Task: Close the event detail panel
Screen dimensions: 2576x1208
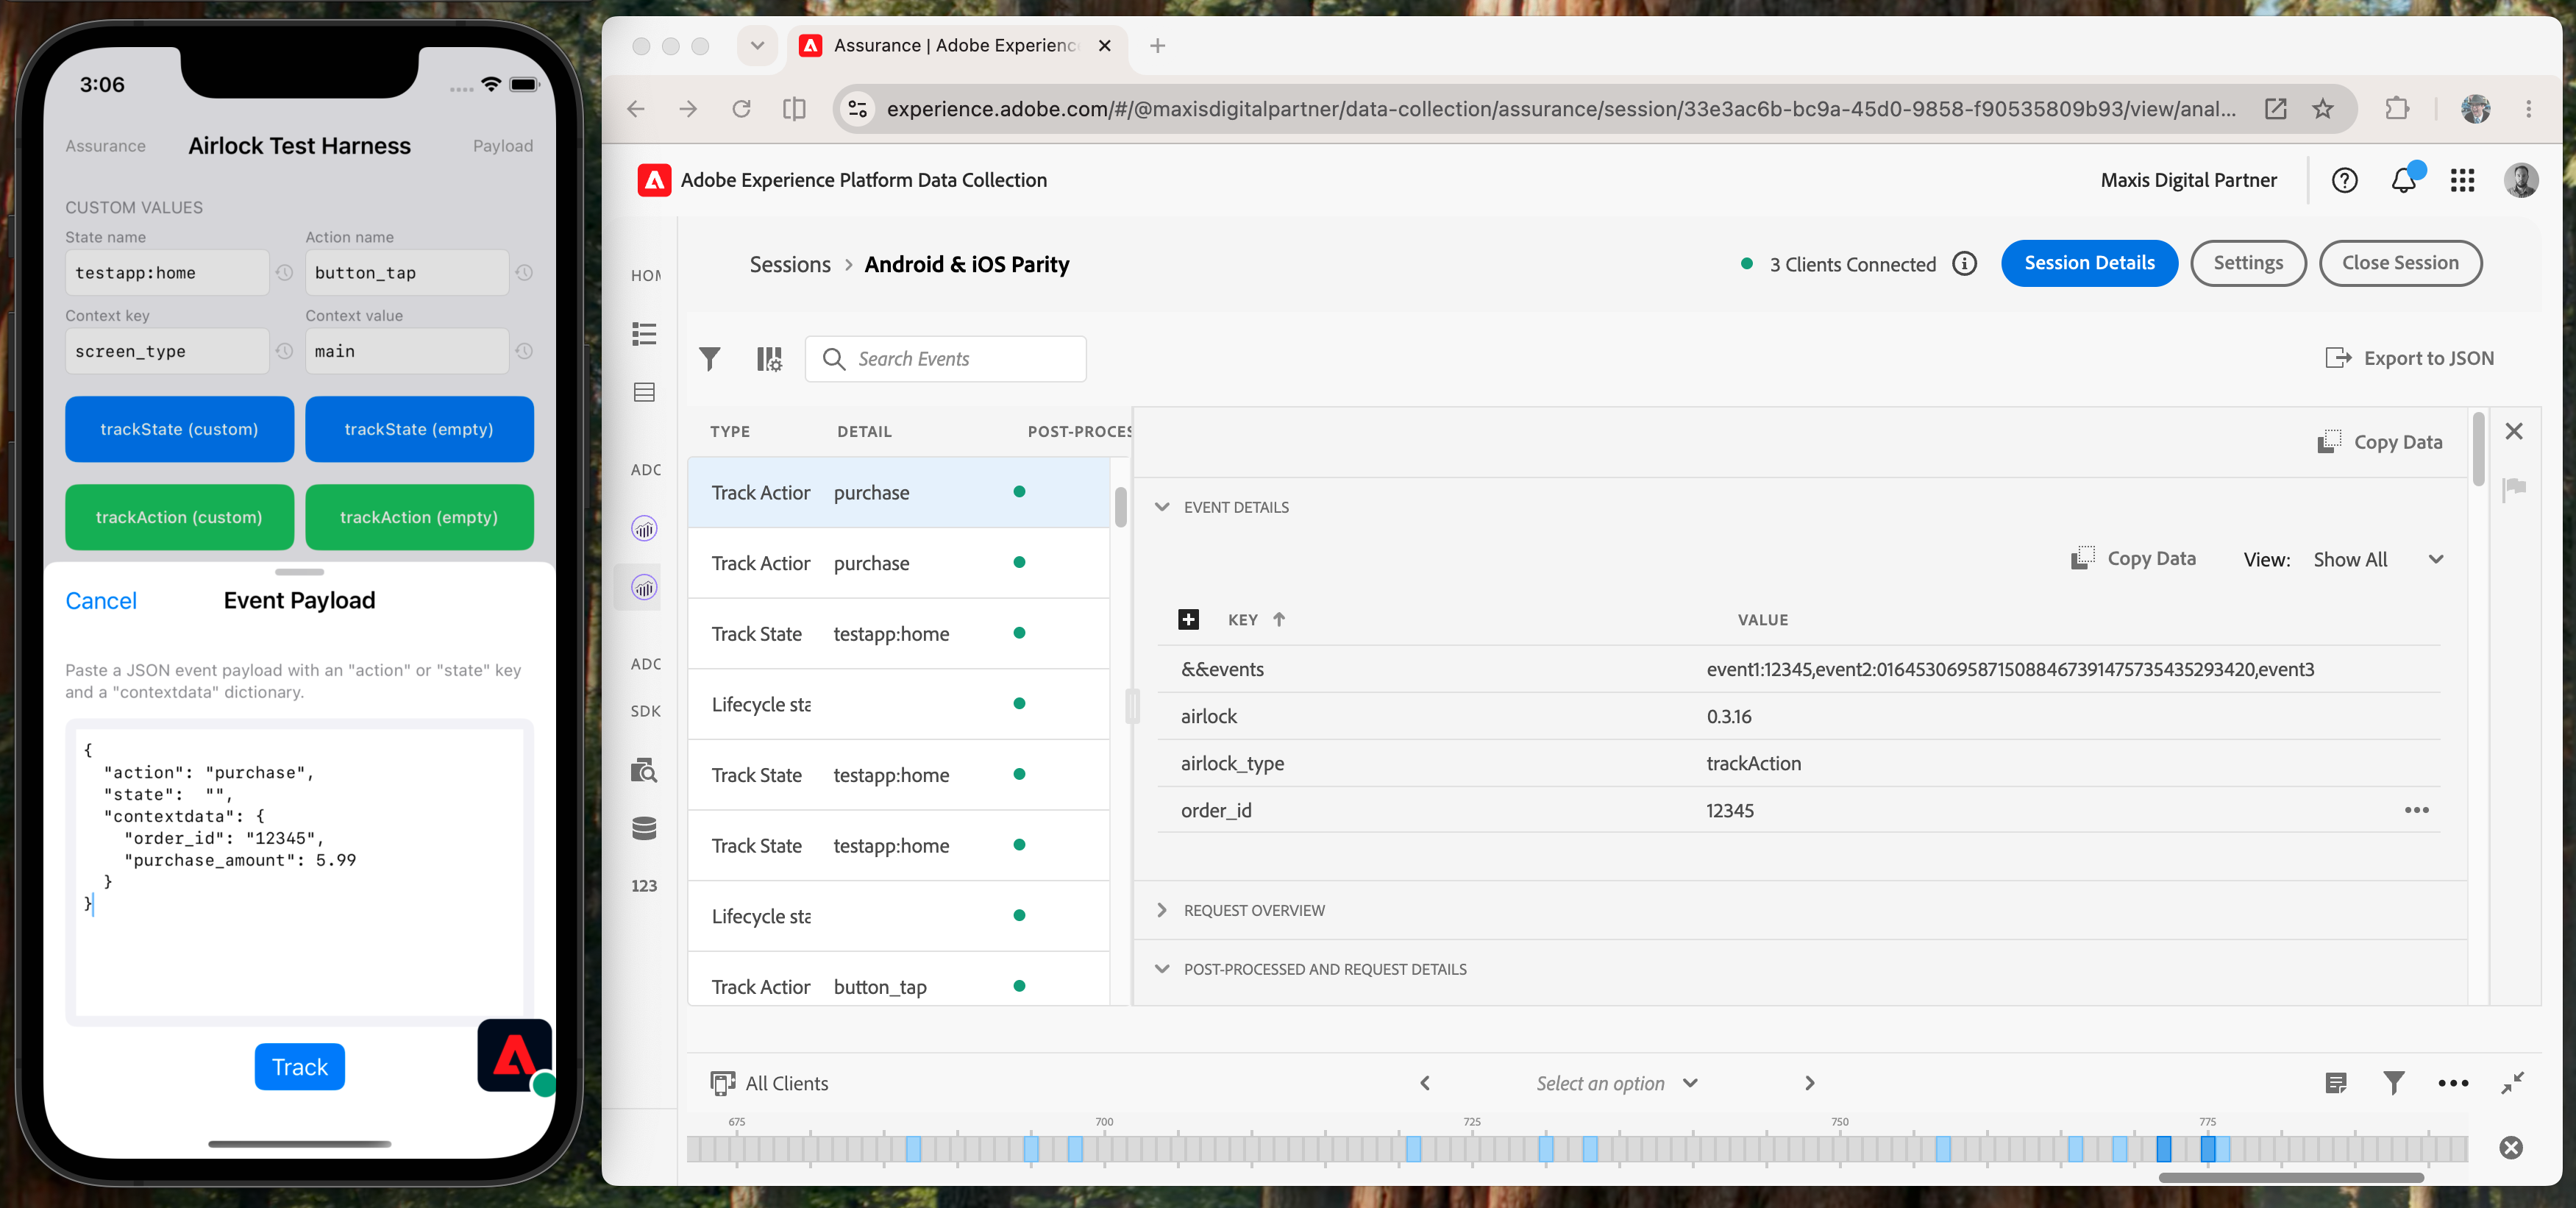Action: pos(2514,431)
